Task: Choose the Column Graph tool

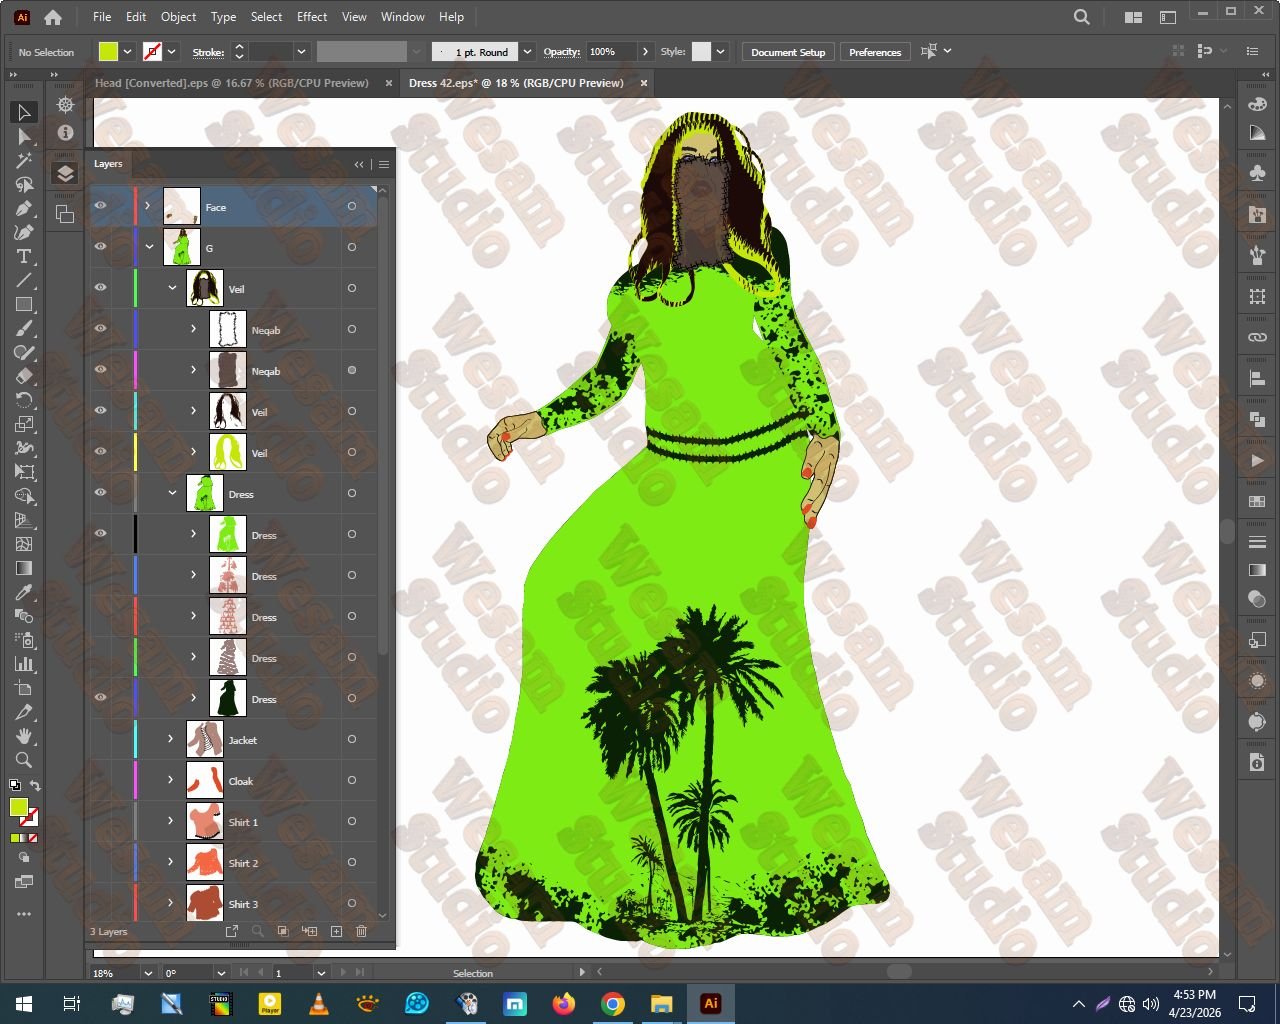Action: pos(24,664)
